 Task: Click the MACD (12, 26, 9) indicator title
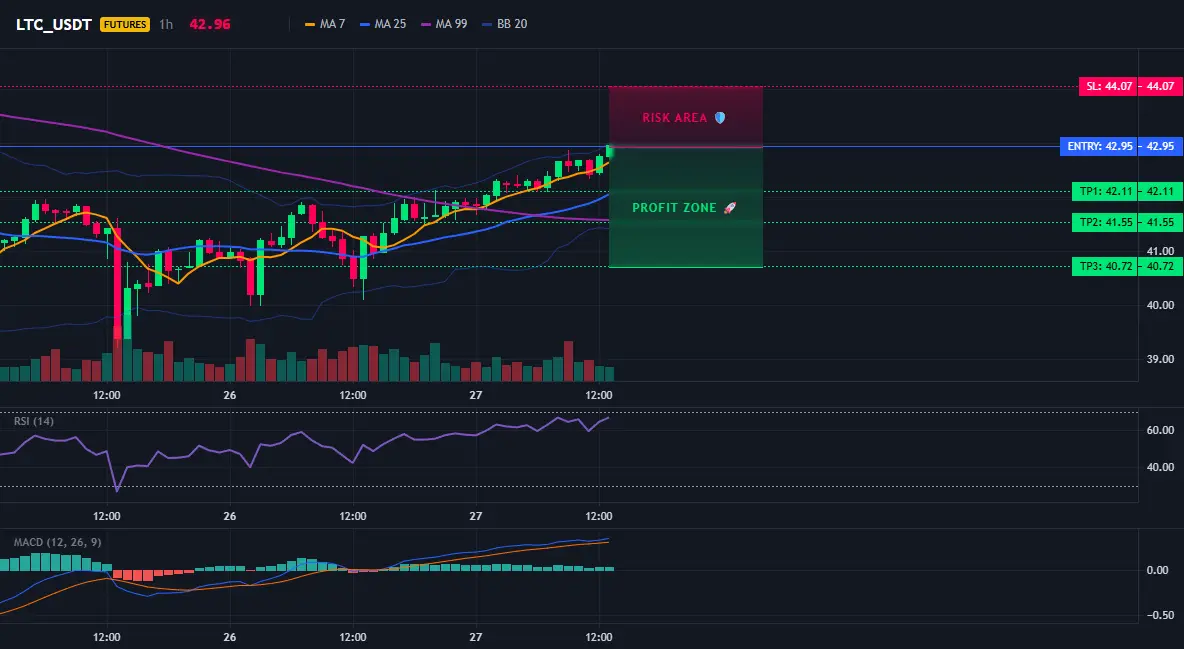coord(57,542)
